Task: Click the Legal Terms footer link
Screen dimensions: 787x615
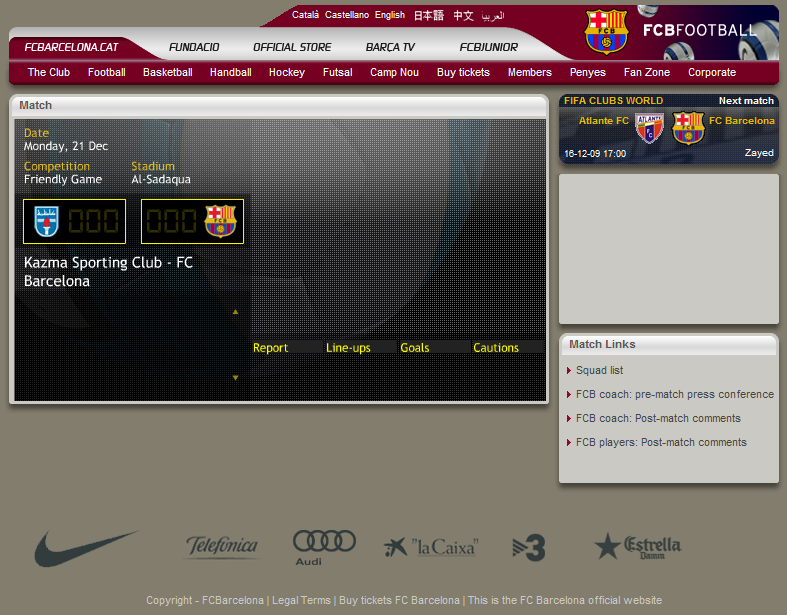Action: tap(301, 600)
